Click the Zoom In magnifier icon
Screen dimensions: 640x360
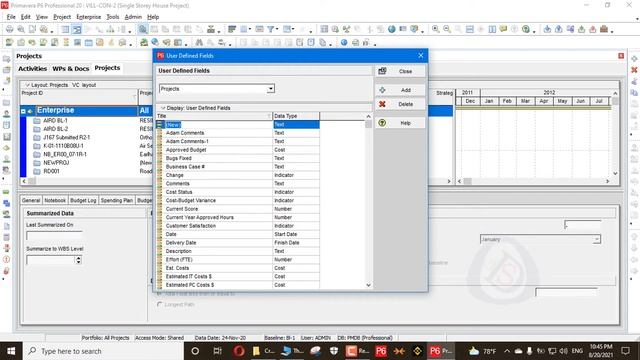point(436,29)
